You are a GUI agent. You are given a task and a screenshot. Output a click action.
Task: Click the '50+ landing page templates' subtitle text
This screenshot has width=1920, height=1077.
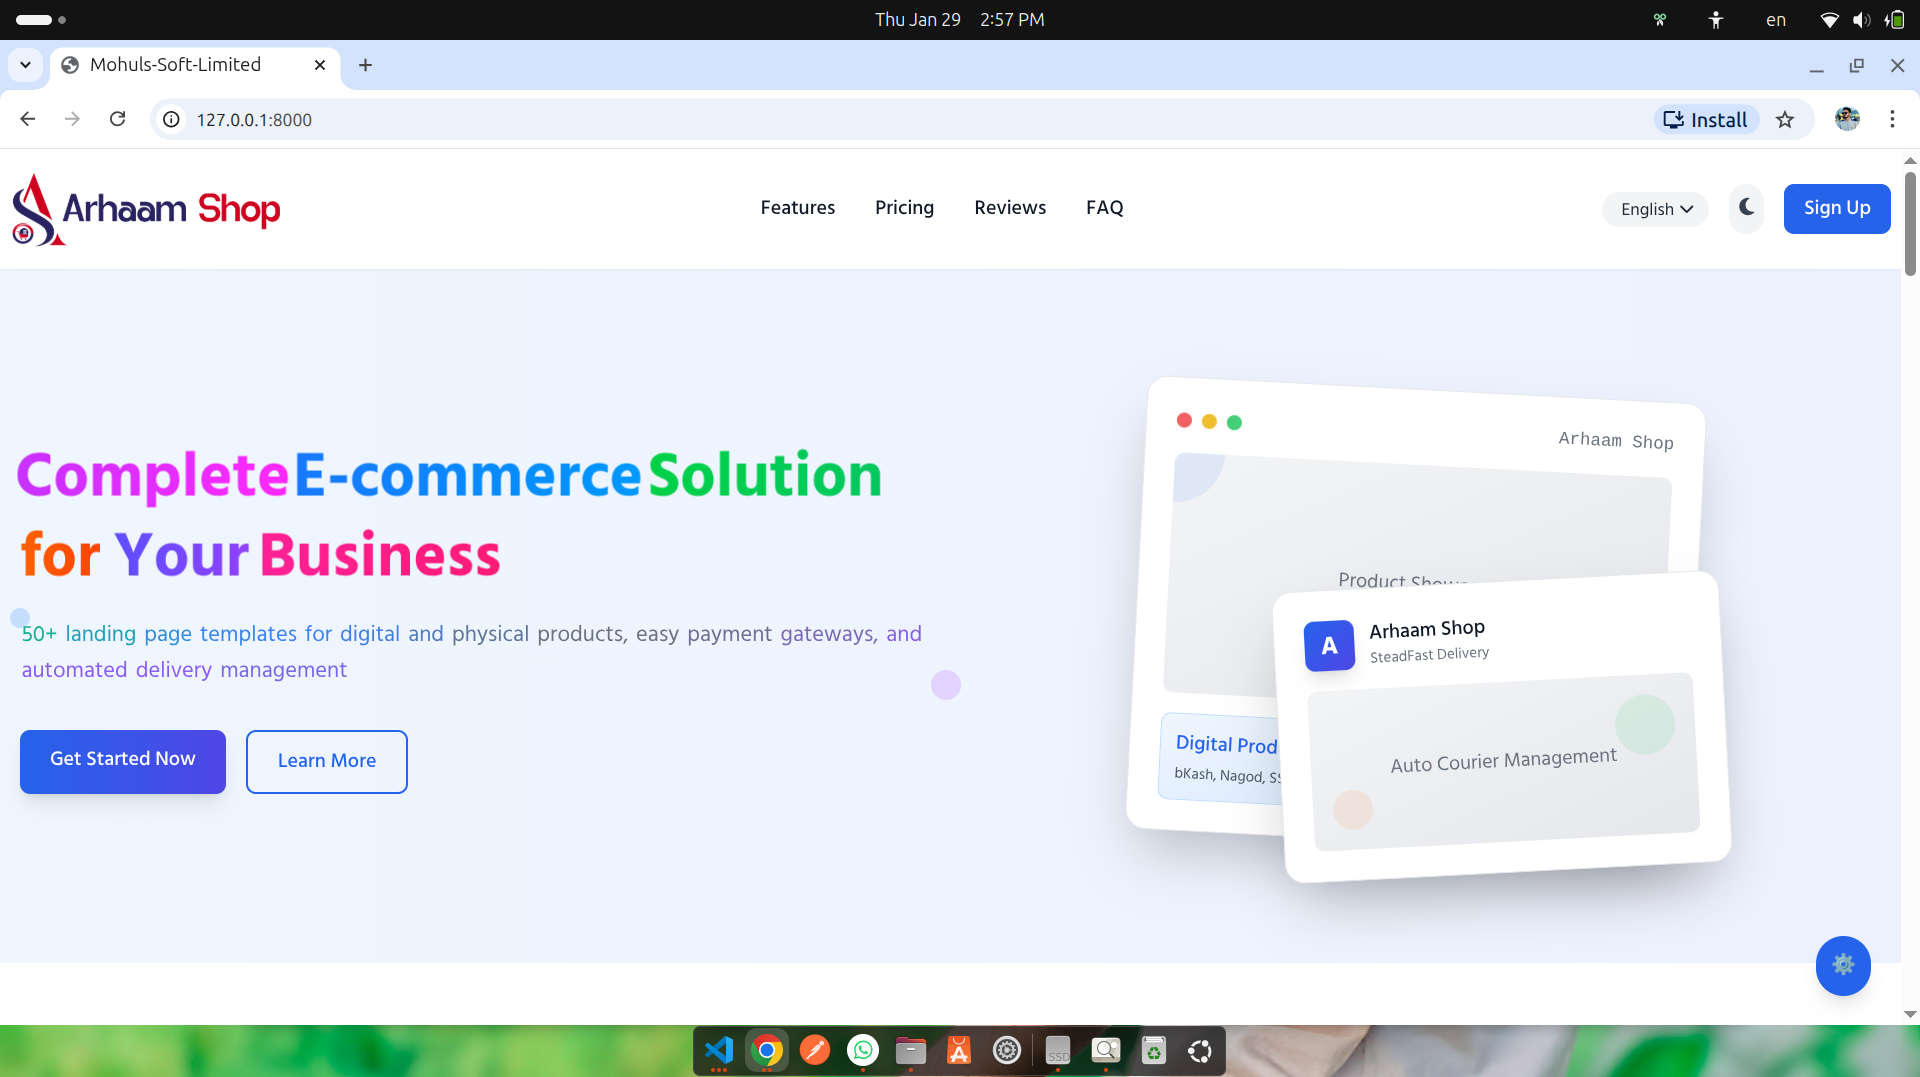(472, 652)
